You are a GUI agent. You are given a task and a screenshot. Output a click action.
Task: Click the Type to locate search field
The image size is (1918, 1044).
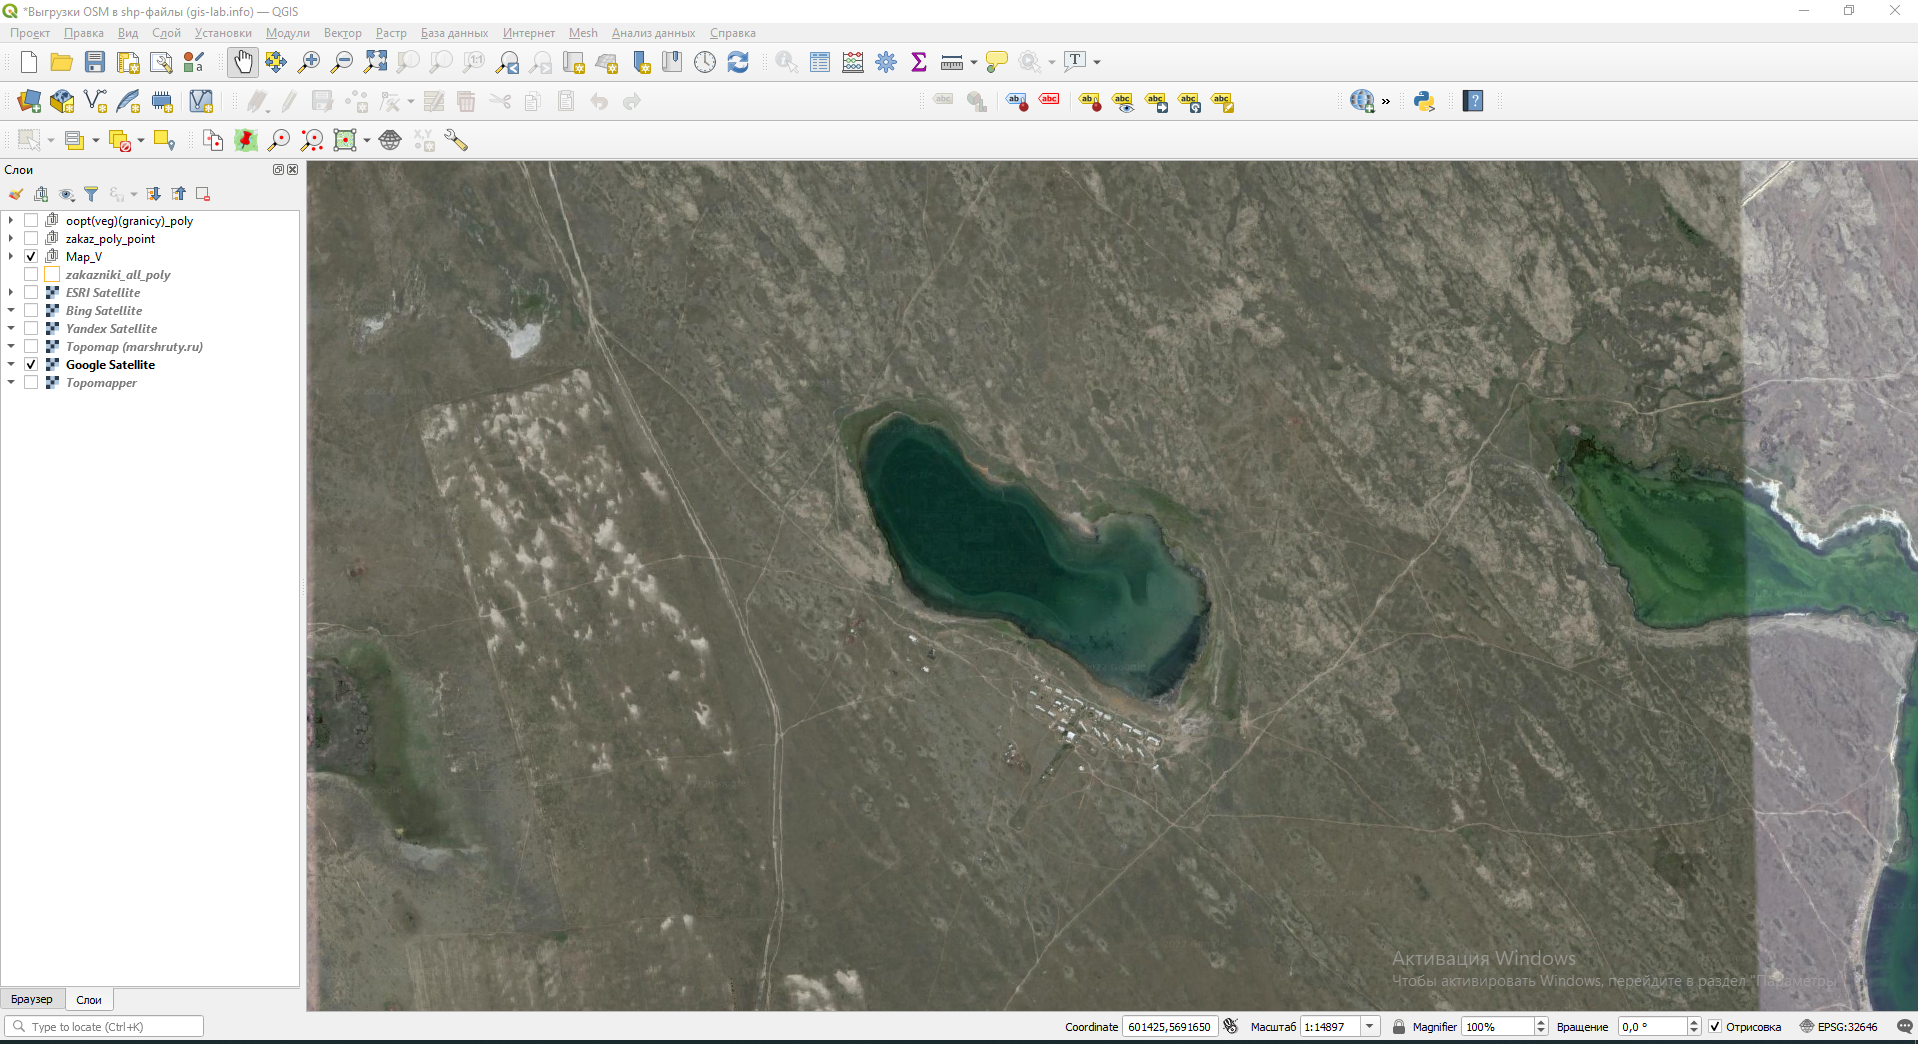tap(104, 1027)
